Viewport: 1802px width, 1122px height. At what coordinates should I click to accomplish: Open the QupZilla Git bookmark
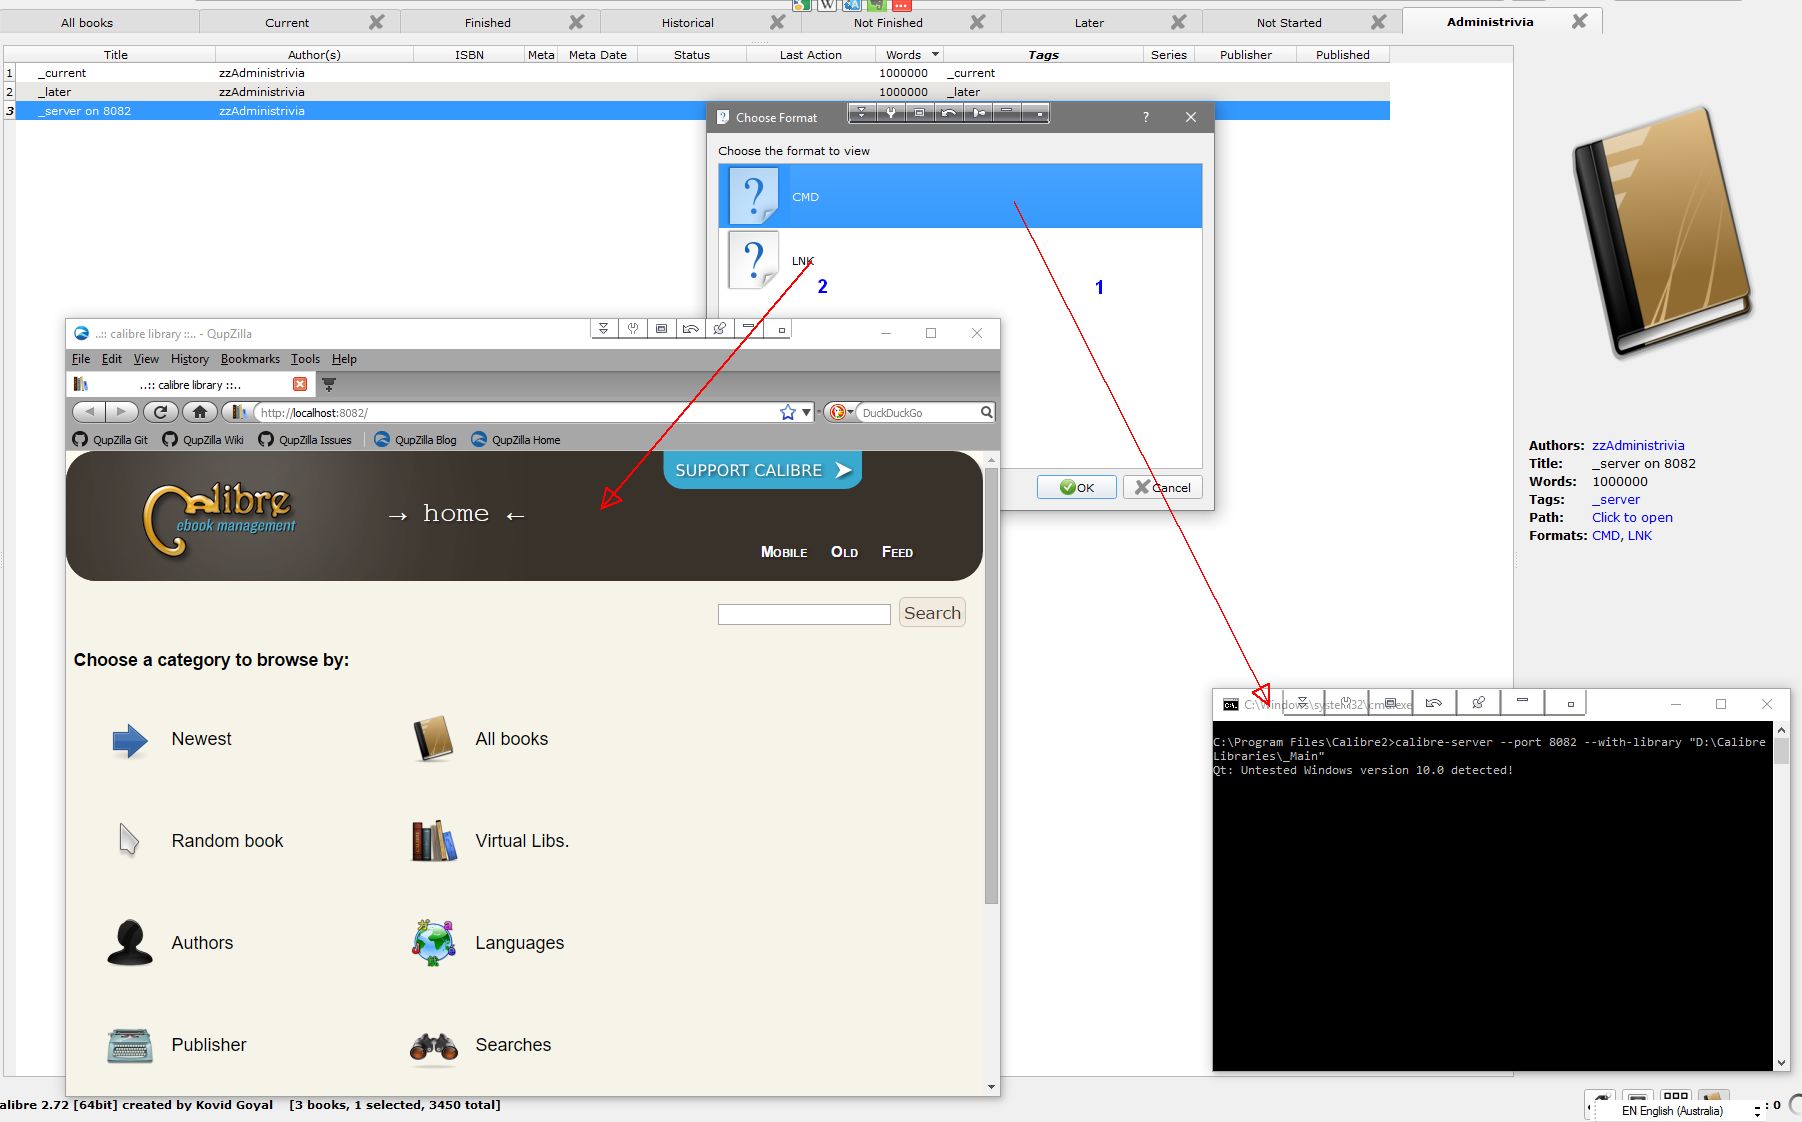(110, 440)
